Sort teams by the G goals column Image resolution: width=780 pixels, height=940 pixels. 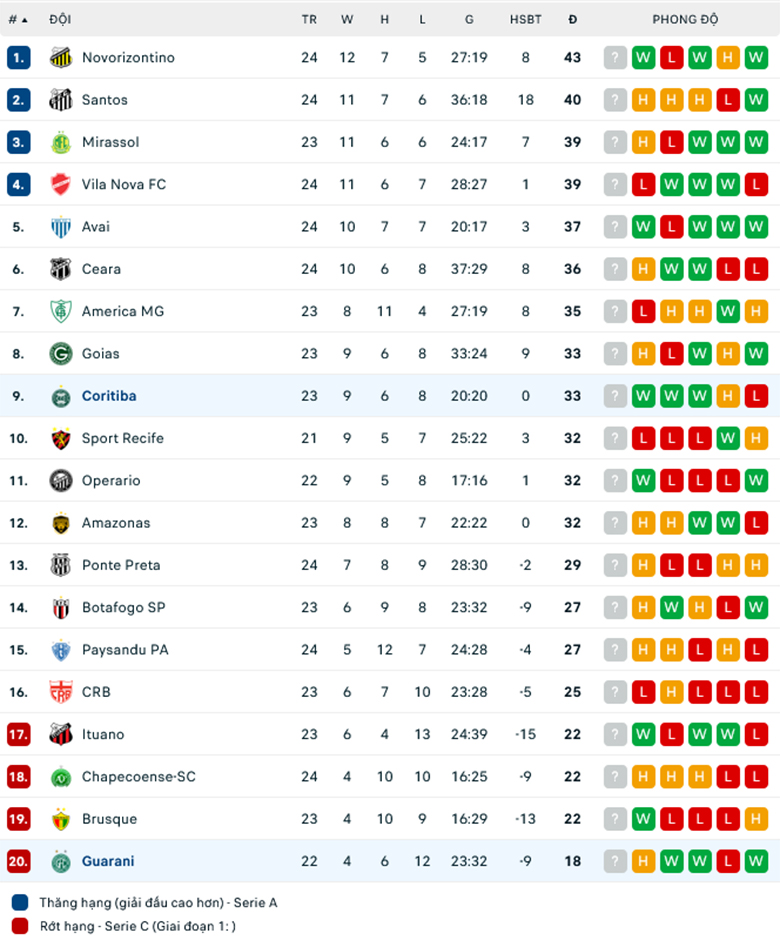click(x=469, y=19)
